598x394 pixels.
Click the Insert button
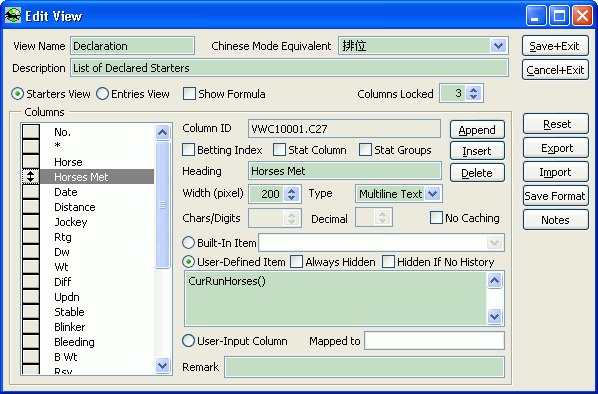[477, 151]
